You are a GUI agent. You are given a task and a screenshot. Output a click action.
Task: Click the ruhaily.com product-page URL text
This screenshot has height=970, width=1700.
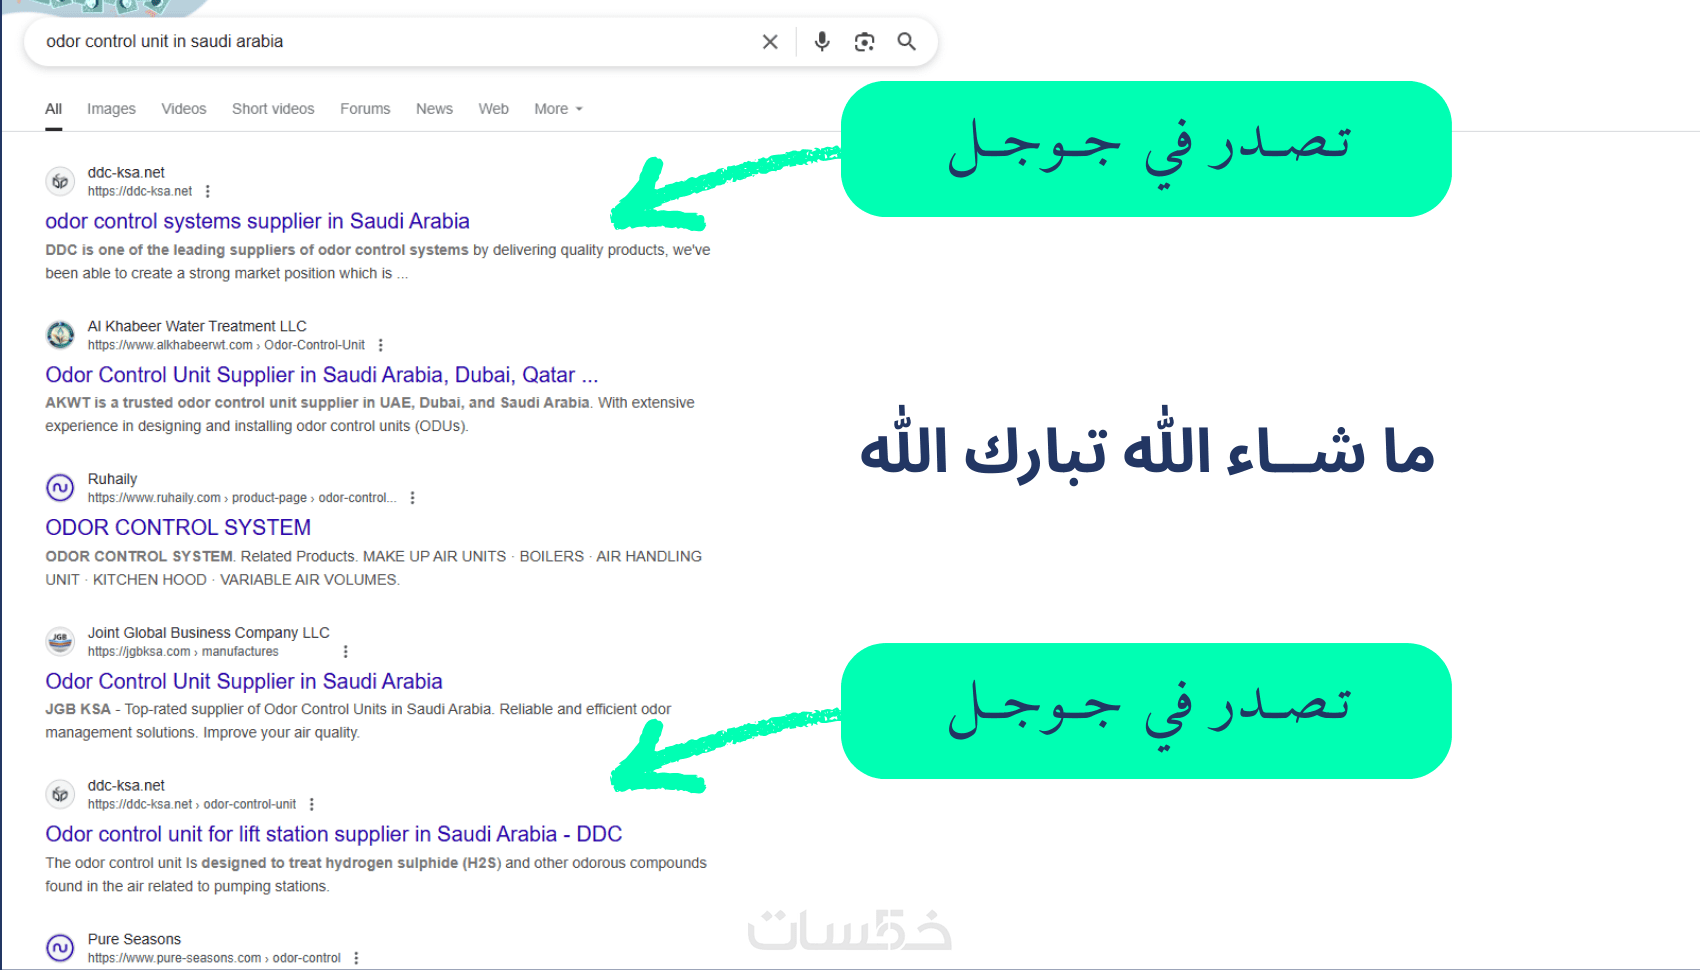[x=242, y=498]
